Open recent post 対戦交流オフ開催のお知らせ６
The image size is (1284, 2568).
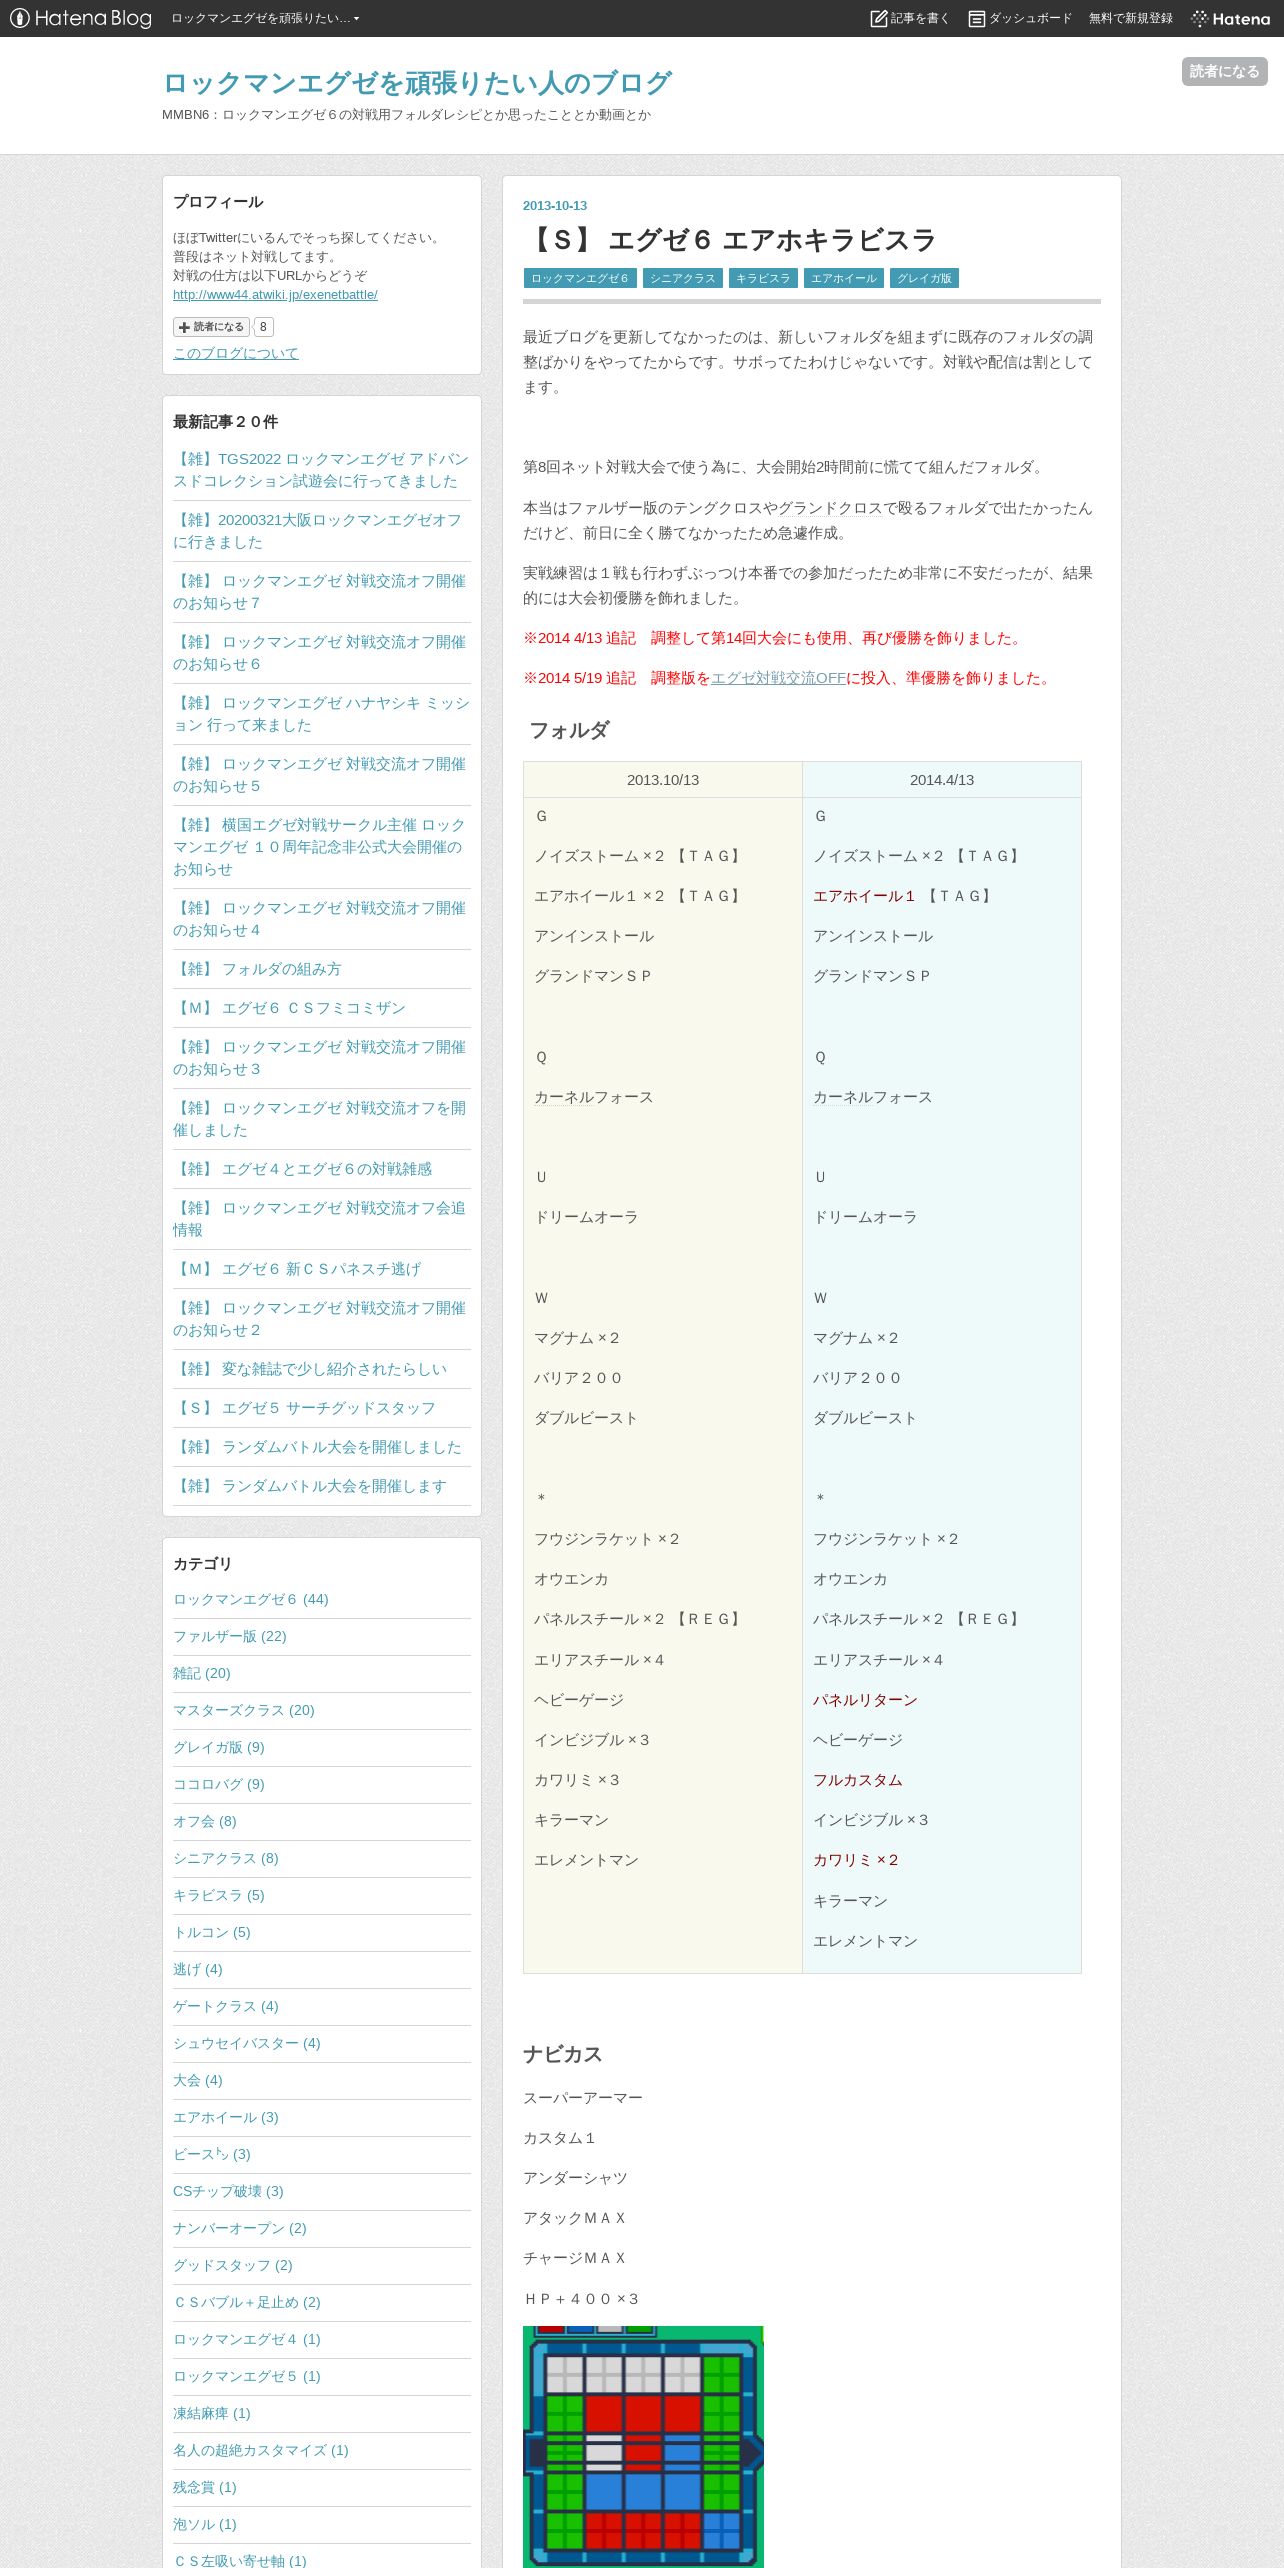tap(320, 653)
